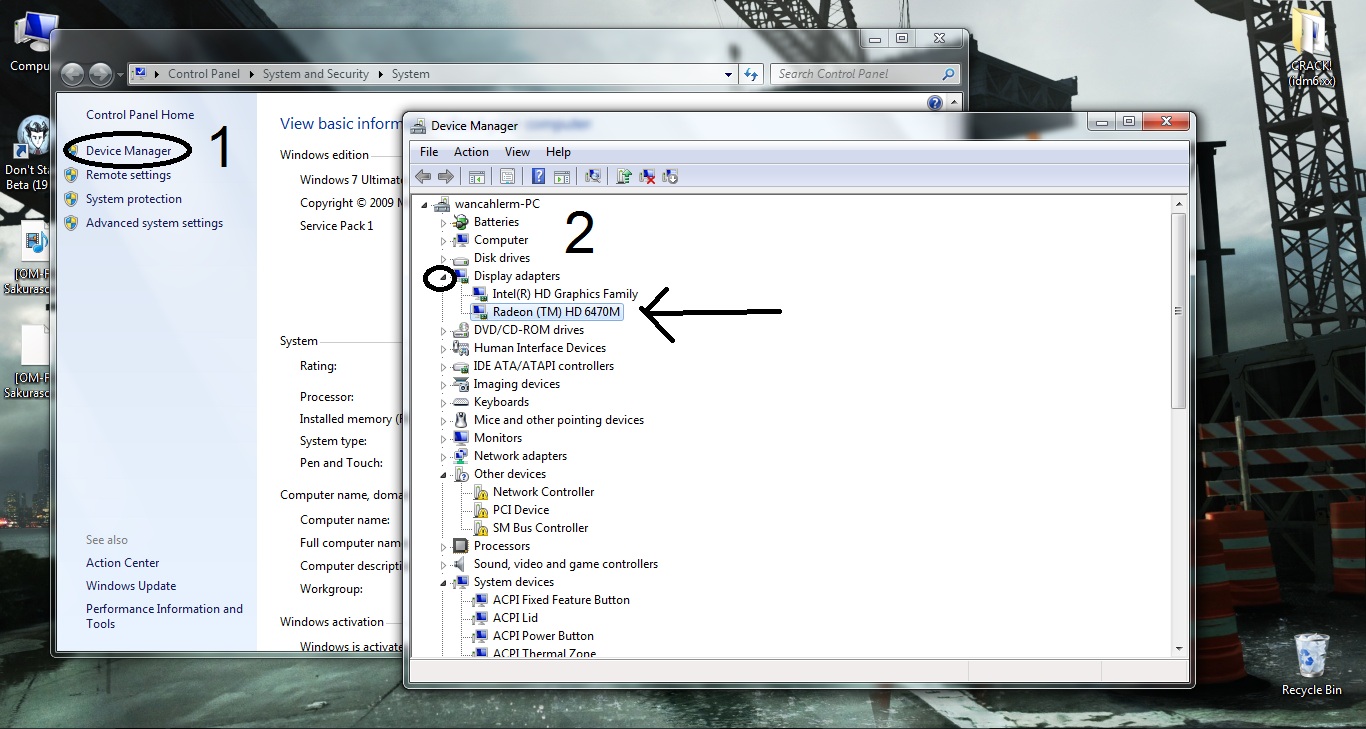Image resolution: width=1366 pixels, height=729 pixels.
Task: Open Performance Information and Tools link
Action: 164,616
